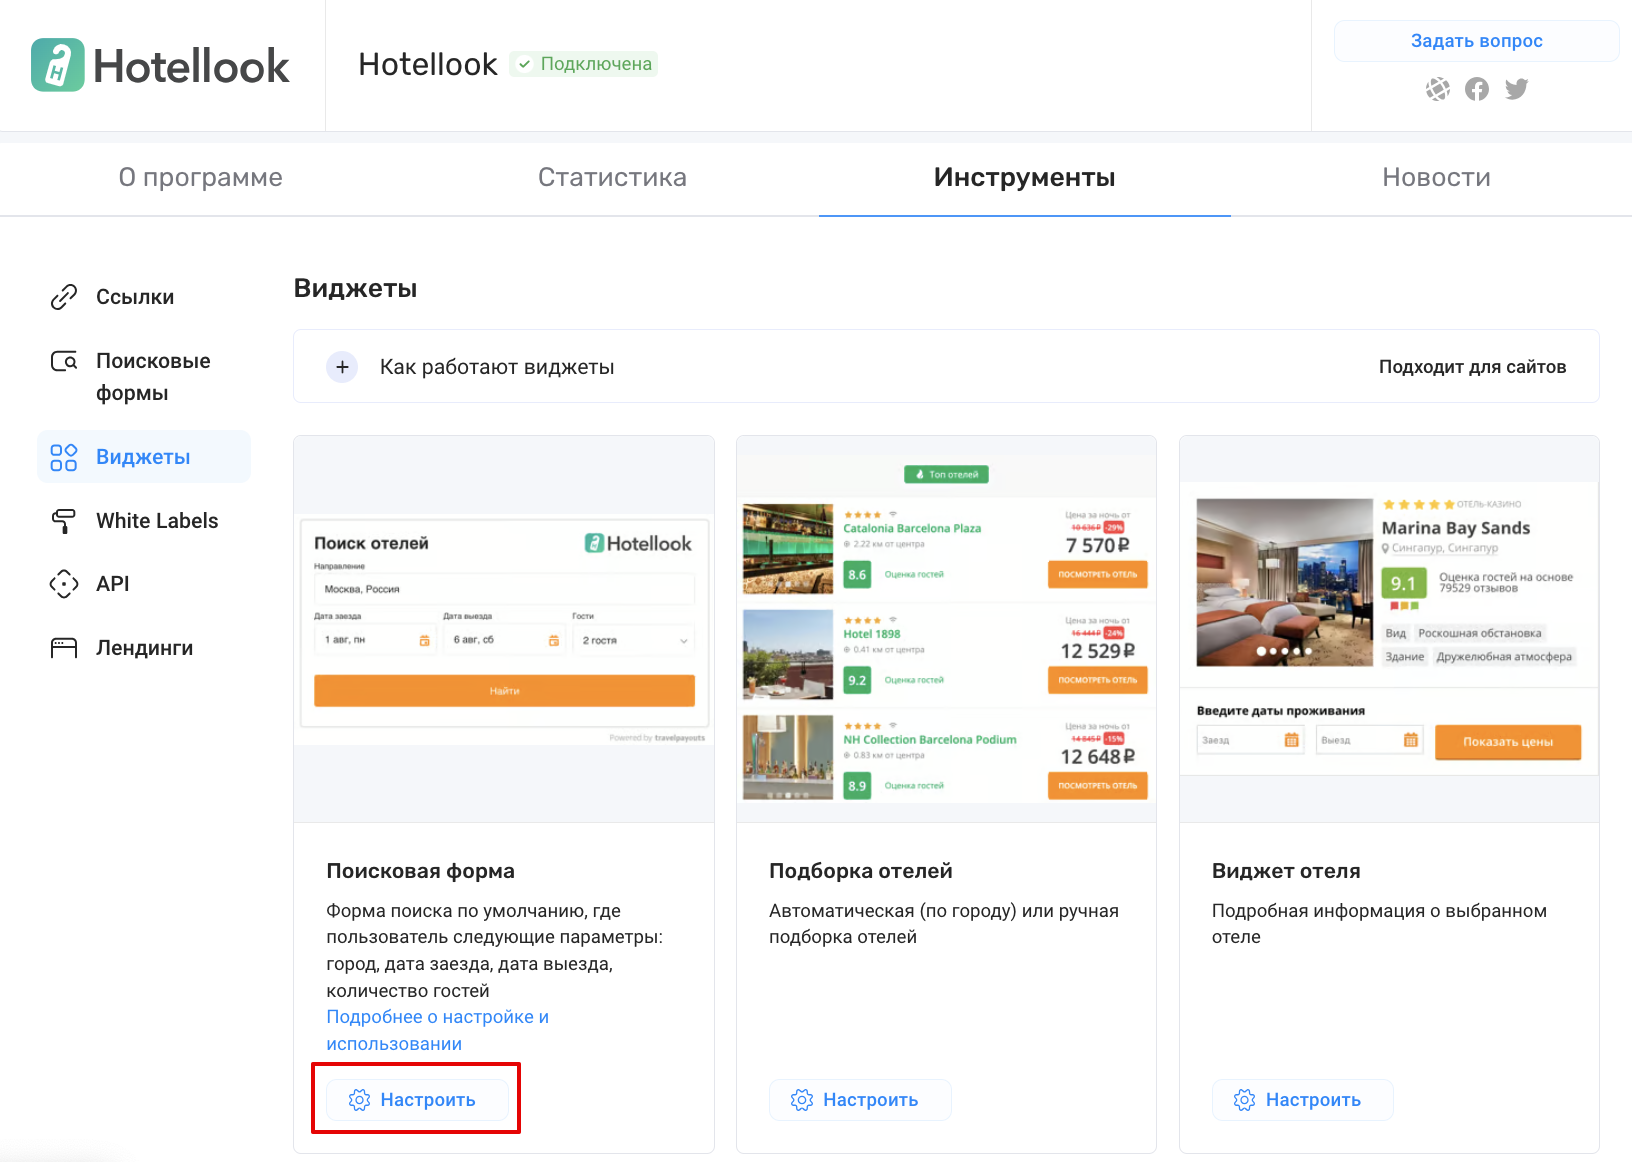The height and width of the screenshot is (1162, 1632).
Task: Click the White Labels paint roller icon
Action: point(64,521)
